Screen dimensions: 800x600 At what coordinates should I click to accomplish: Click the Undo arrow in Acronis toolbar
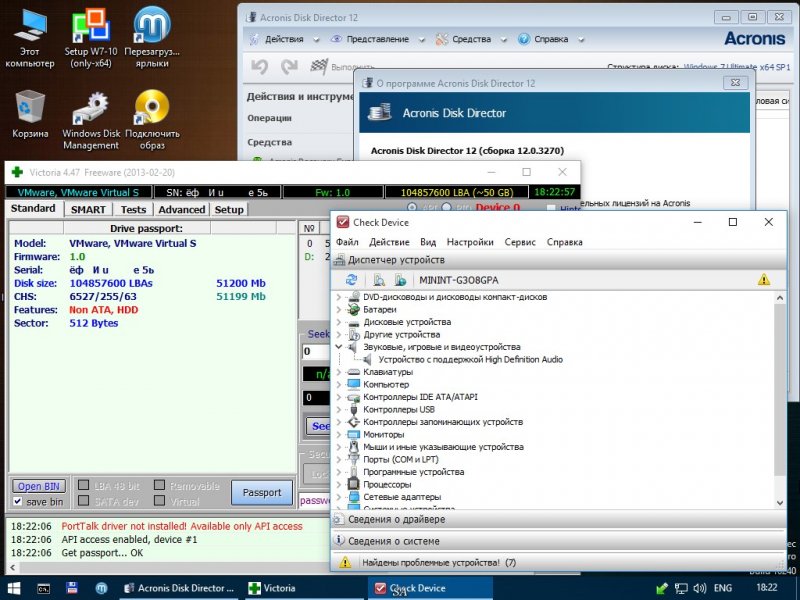pos(260,66)
